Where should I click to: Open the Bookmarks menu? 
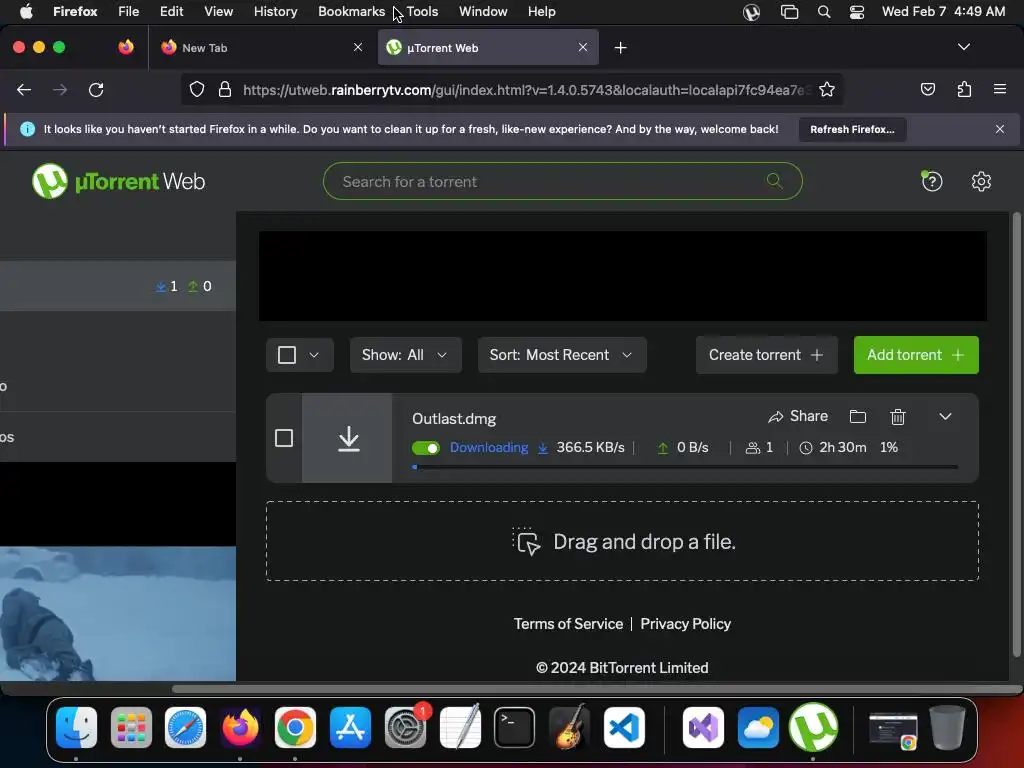pyautogui.click(x=351, y=12)
